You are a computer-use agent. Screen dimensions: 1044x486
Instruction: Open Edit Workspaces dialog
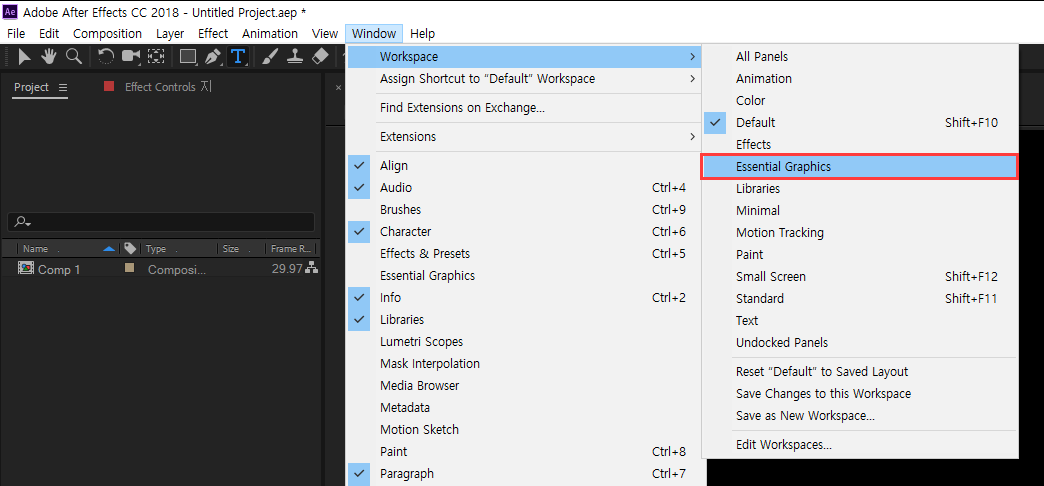(860, 445)
